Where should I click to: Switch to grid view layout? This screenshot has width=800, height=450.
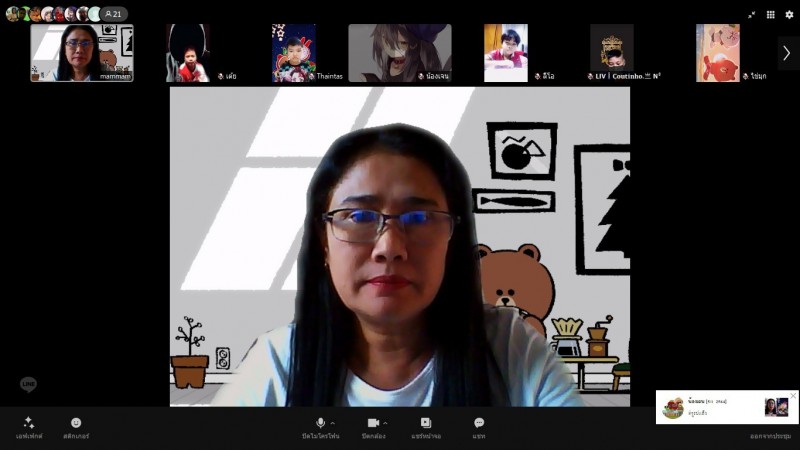tap(770, 15)
